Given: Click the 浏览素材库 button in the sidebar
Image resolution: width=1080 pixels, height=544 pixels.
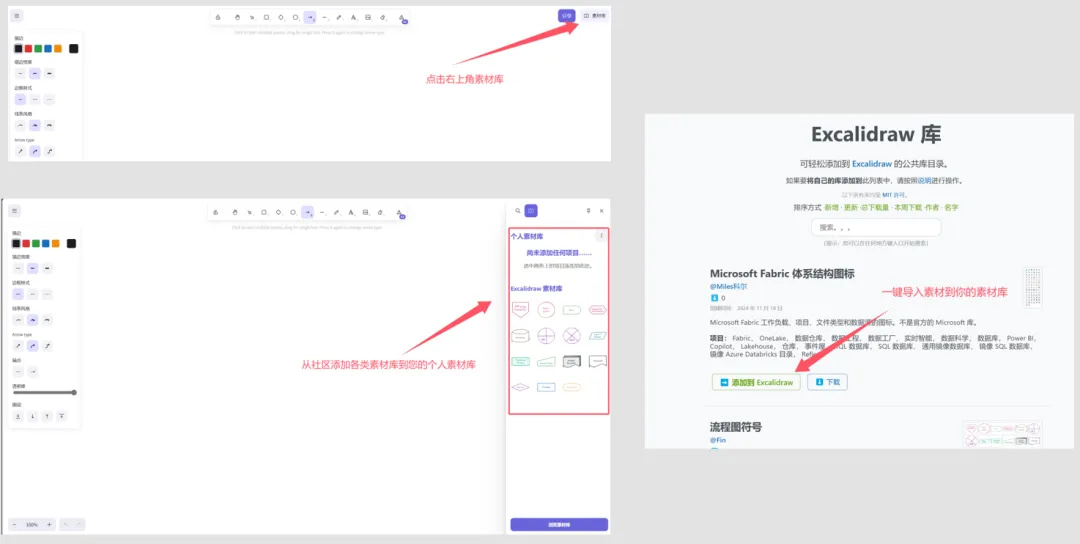Looking at the screenshot, I should pos(559,524).
